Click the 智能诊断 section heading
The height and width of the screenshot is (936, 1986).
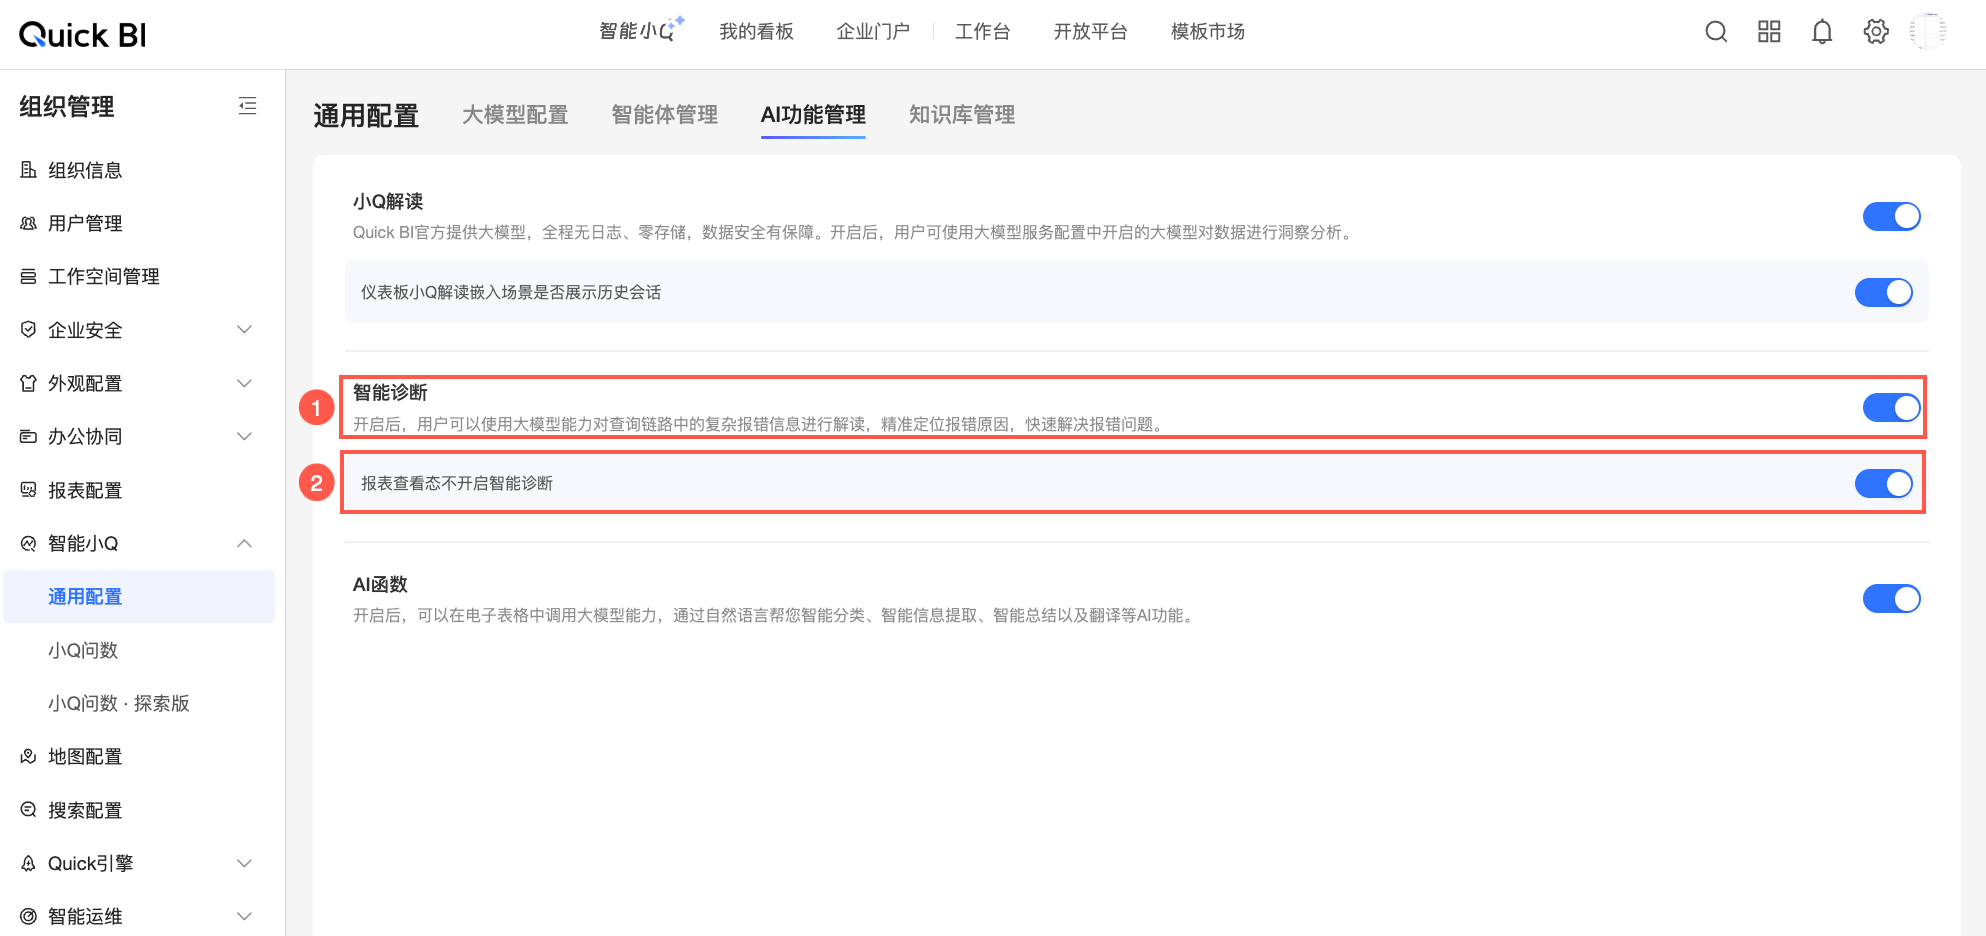click(390, 393)
